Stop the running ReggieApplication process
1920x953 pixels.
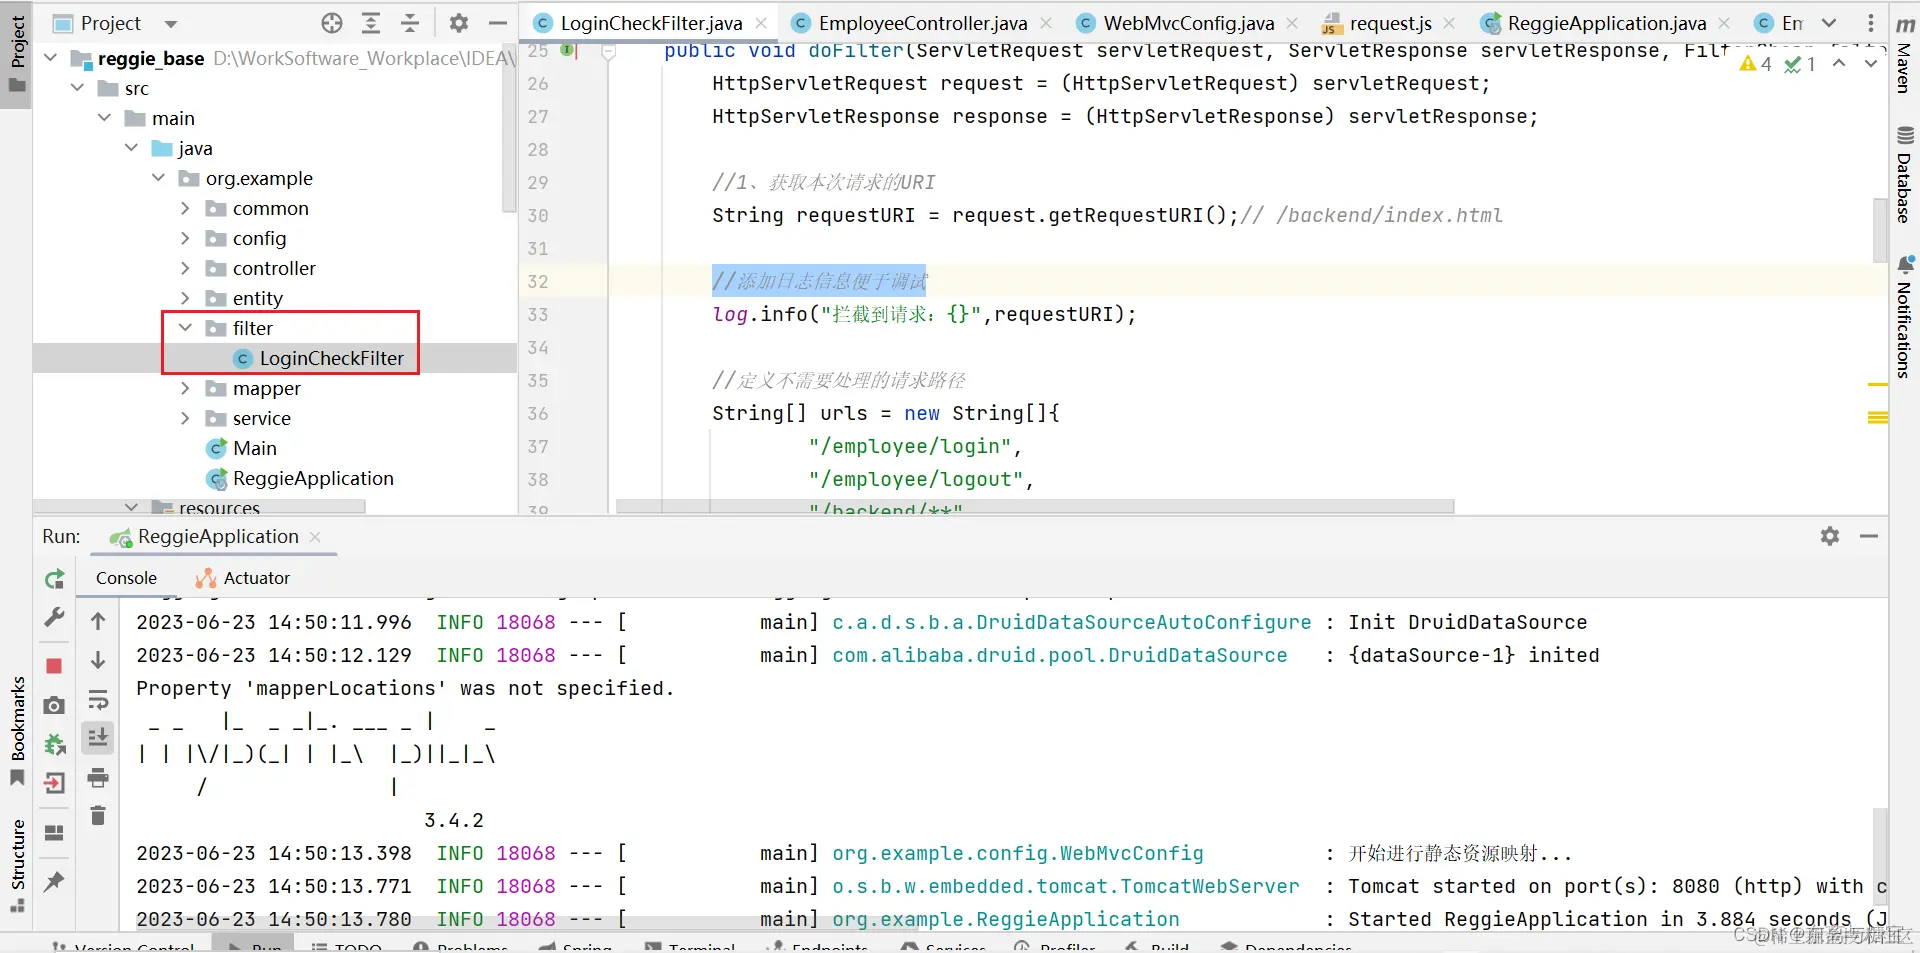(x=55, y=665)
